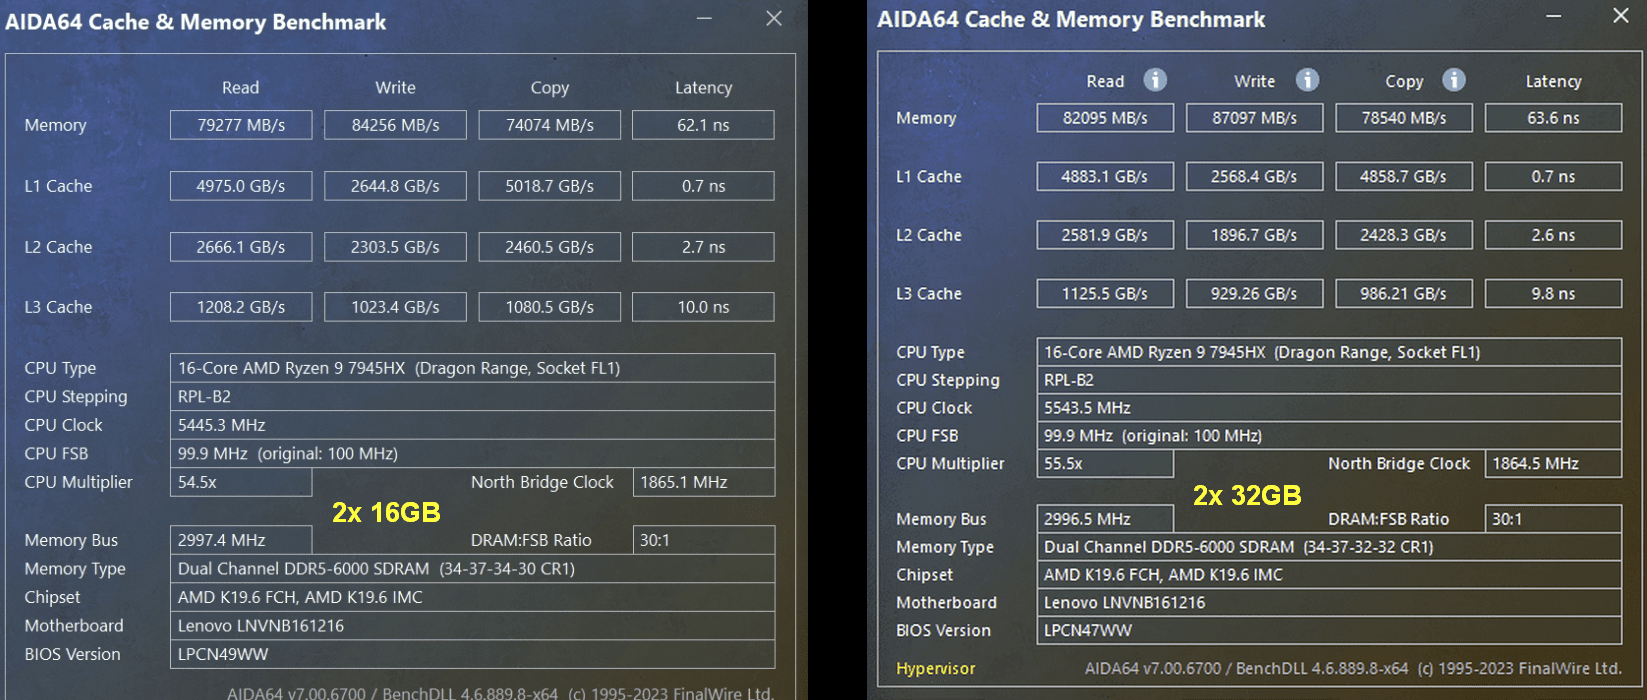Select the Memory Type field with 34-37-34-30 timings
Screen dimensions: 1647x700
tap(472, 569)
